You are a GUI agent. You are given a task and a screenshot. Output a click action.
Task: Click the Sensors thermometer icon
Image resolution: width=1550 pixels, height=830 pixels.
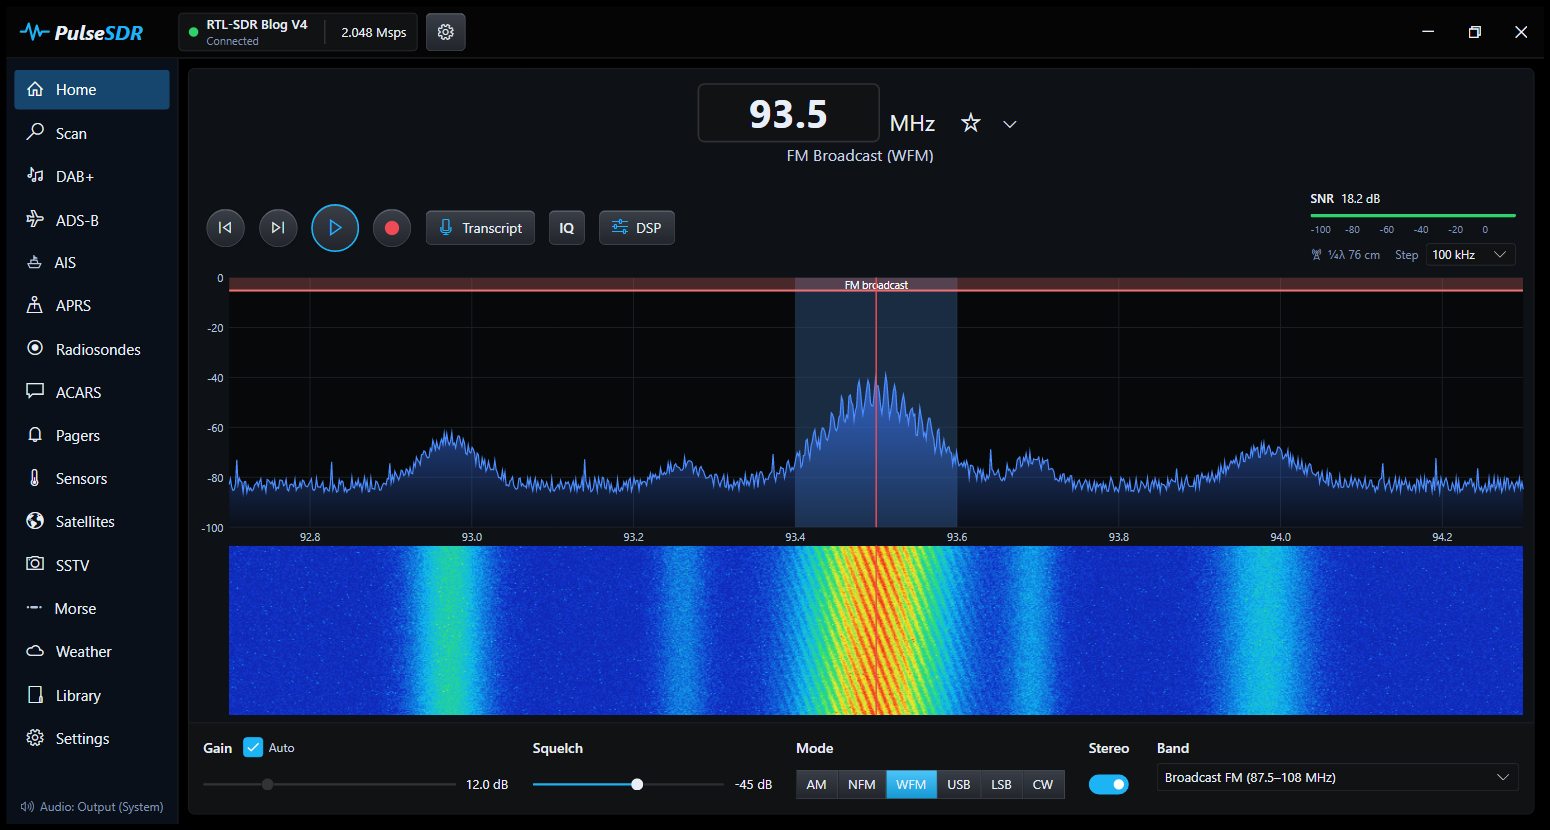tap(35, 478)
